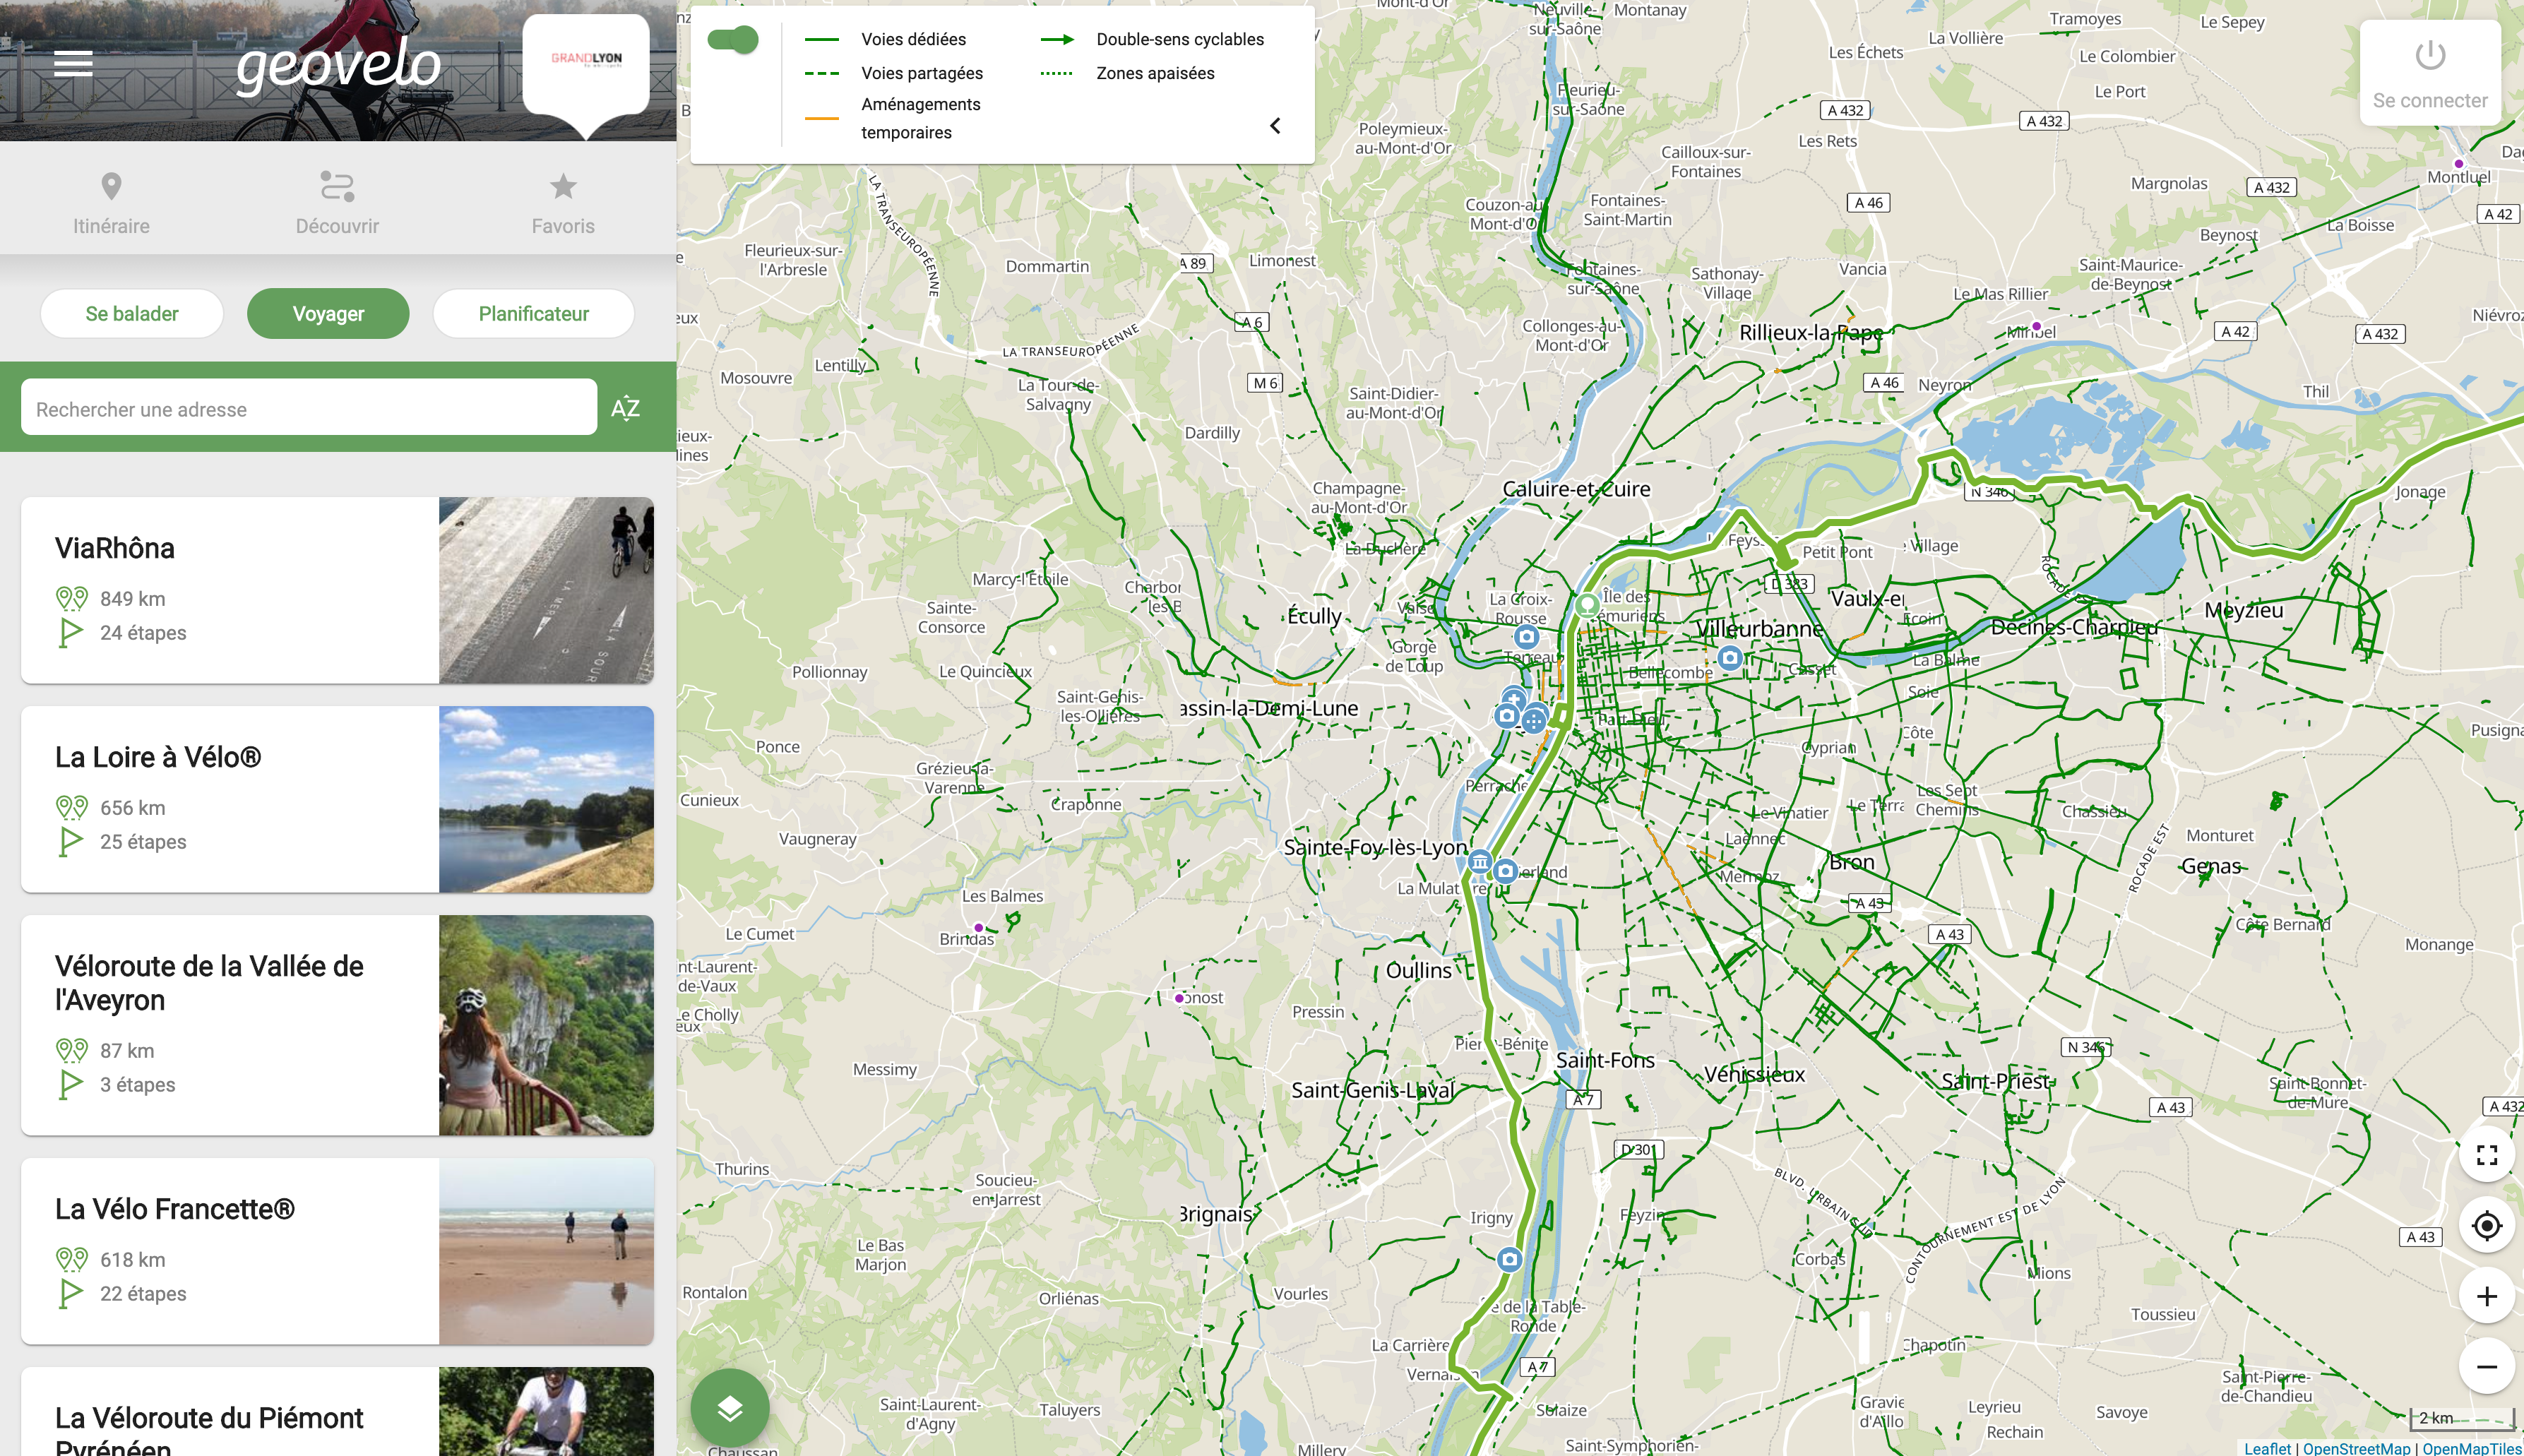Collapse the map legend panel
The width and height of the screenshot is (2524, 1456).
(1275, 126)
